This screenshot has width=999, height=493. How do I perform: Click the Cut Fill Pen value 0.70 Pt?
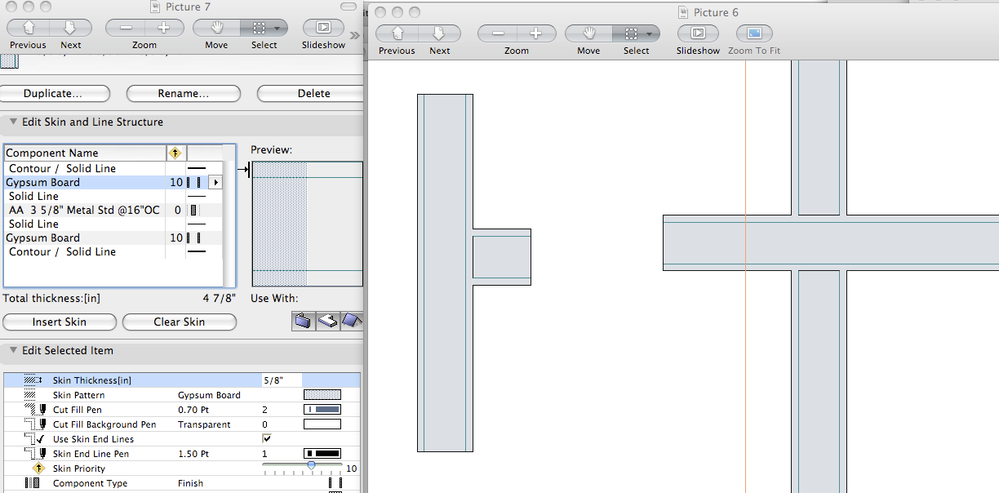[192, 410]
